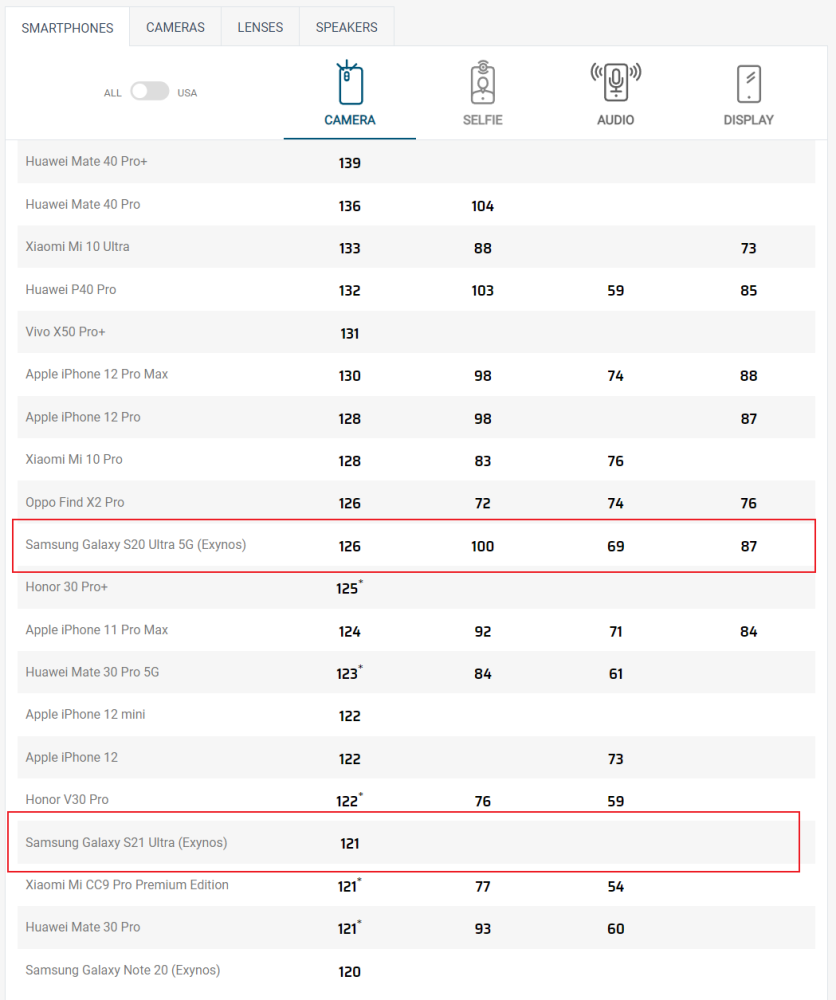836x1000 pixels.
Task: Go to the Speakers tab
Action: click(346, 27)
